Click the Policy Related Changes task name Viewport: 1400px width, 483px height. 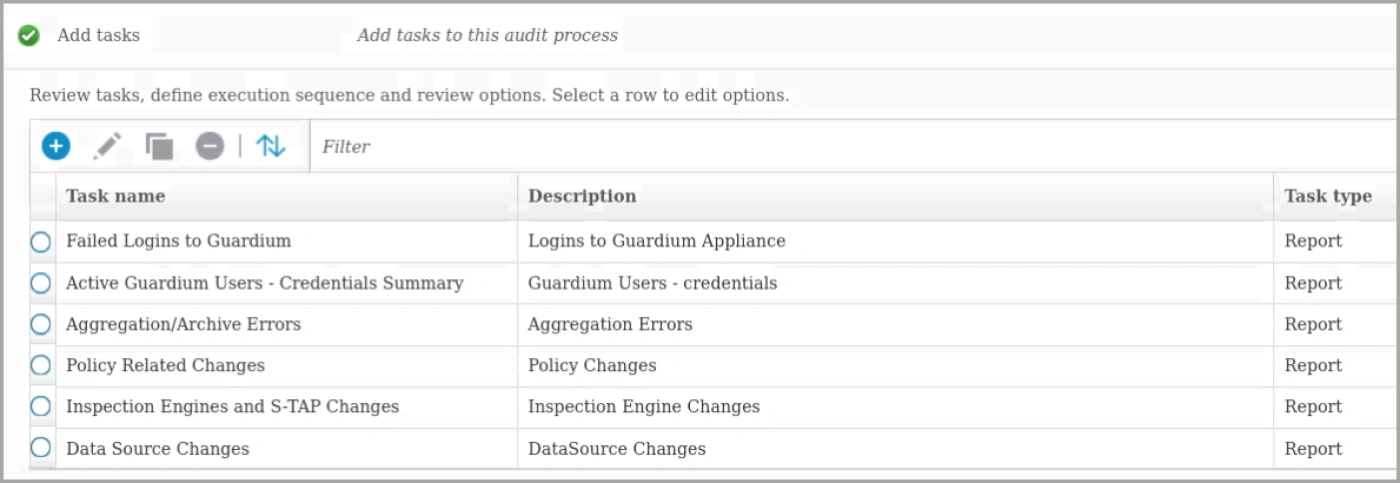pyautogui.click(x=165, y=365)
